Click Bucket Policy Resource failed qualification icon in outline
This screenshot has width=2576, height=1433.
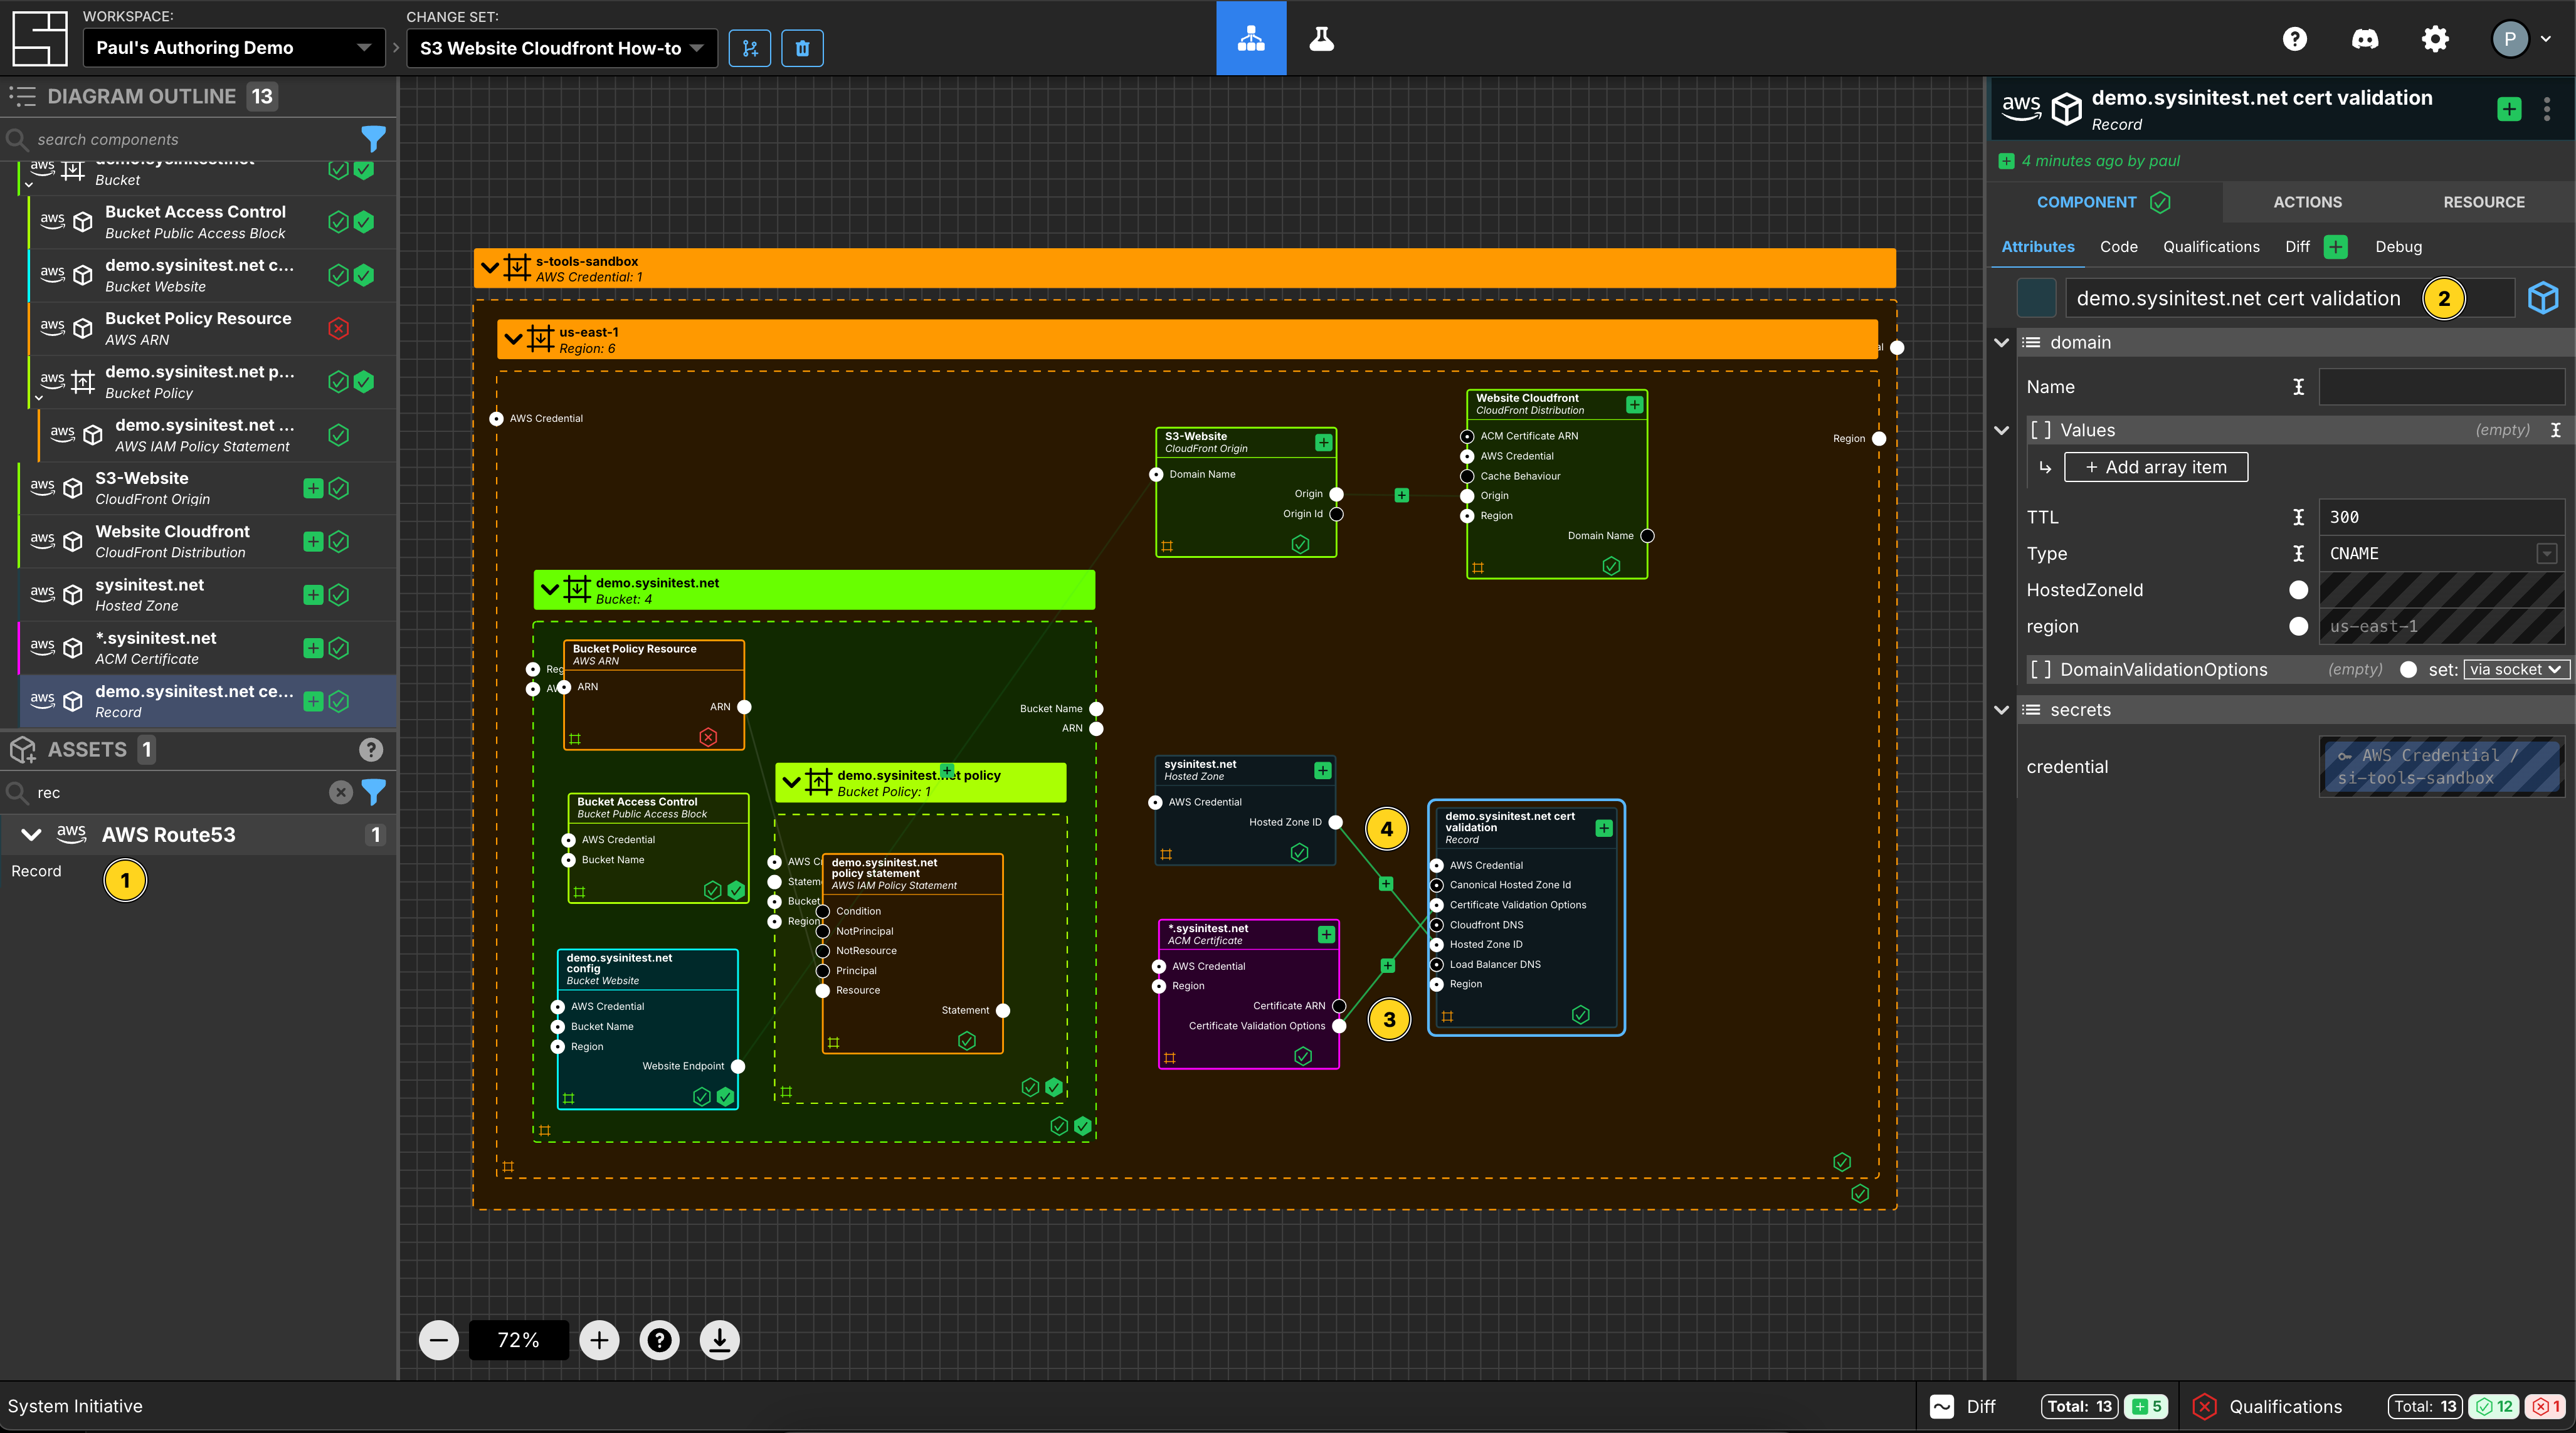pyautogui.click(x=339, y=328)
